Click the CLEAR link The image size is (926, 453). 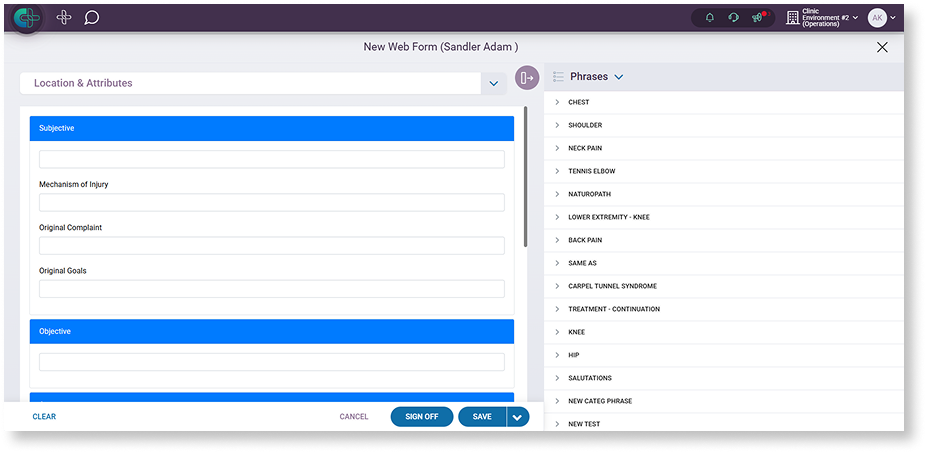point(44,417)
